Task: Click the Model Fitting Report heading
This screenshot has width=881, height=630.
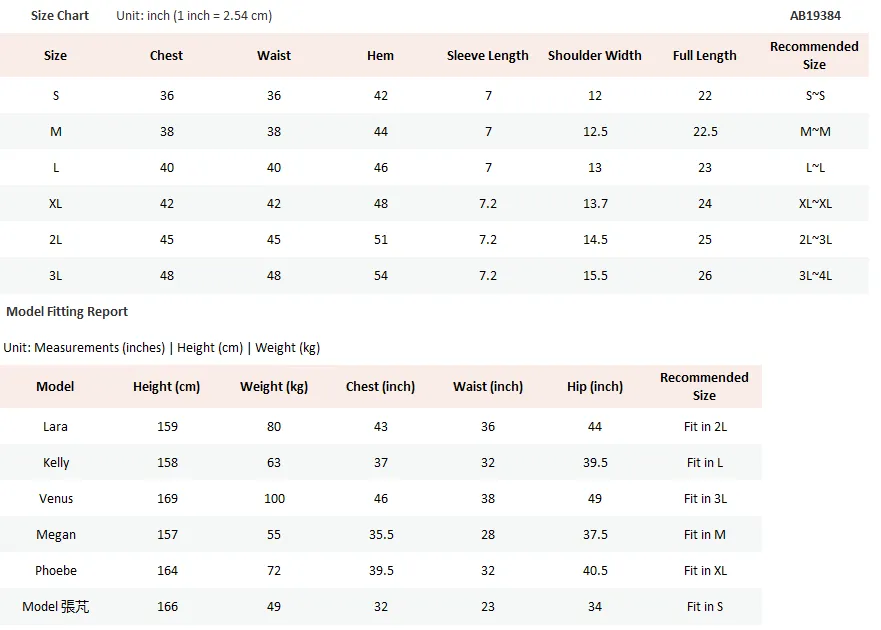Action: point(67,311)
